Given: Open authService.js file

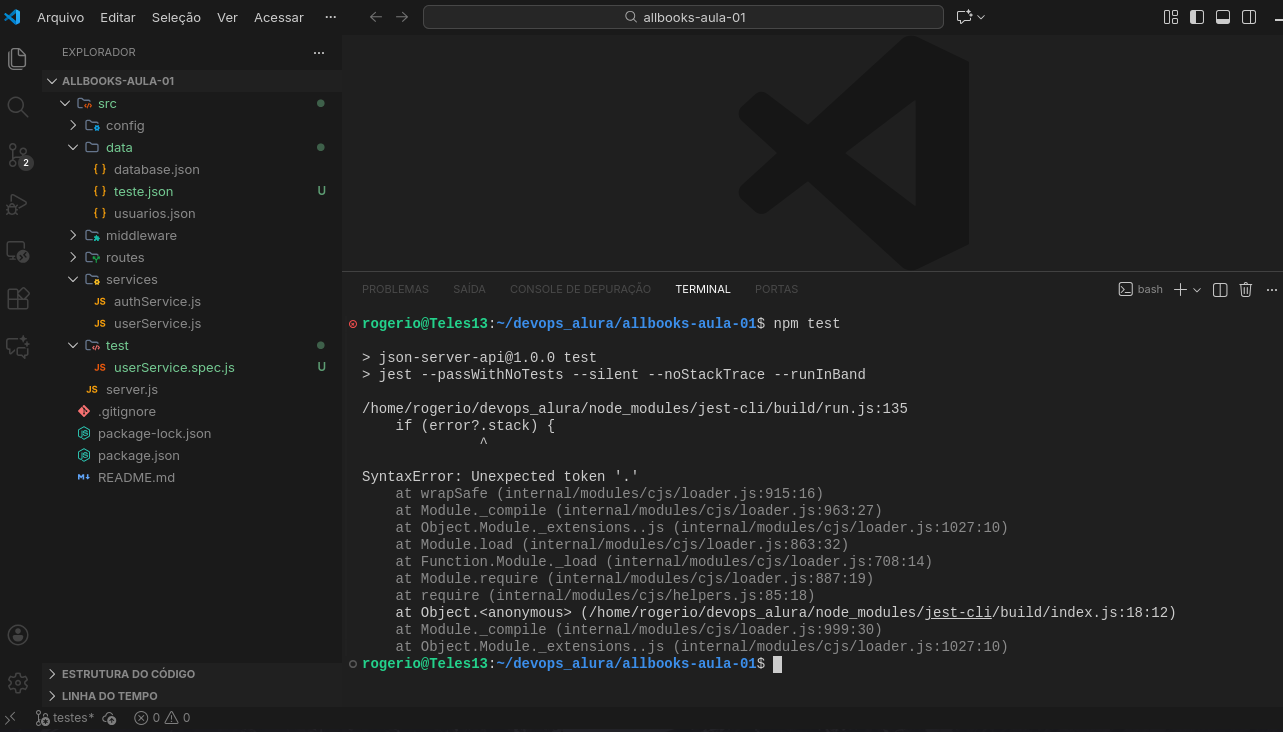Looking at the screenshot, I should [x=192, y=301].
